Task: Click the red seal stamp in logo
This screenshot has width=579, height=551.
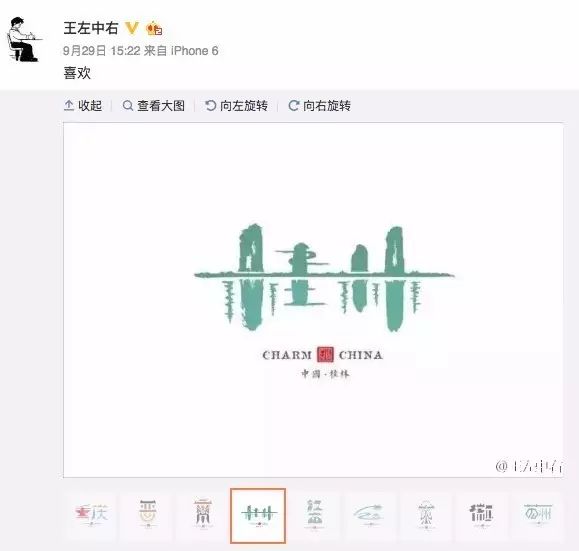Action: click(x=325, y=355)
